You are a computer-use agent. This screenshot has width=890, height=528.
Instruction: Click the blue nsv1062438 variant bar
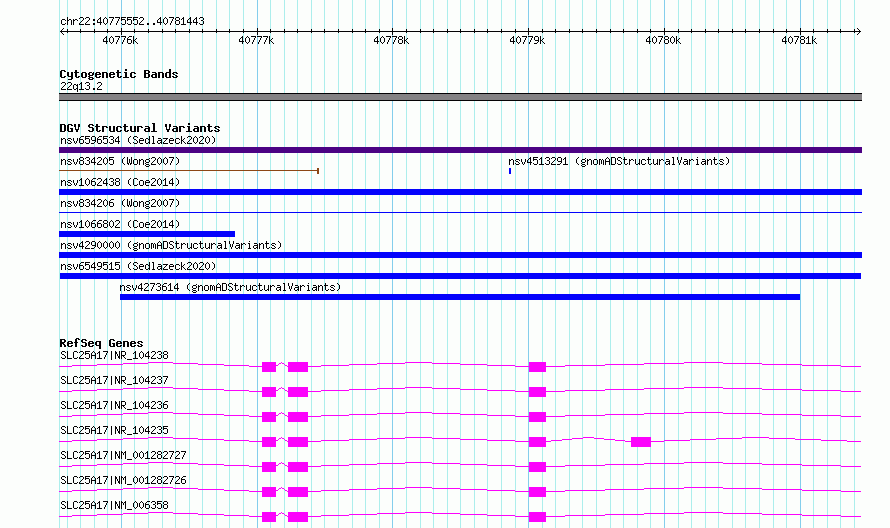[x=460, y=192]
